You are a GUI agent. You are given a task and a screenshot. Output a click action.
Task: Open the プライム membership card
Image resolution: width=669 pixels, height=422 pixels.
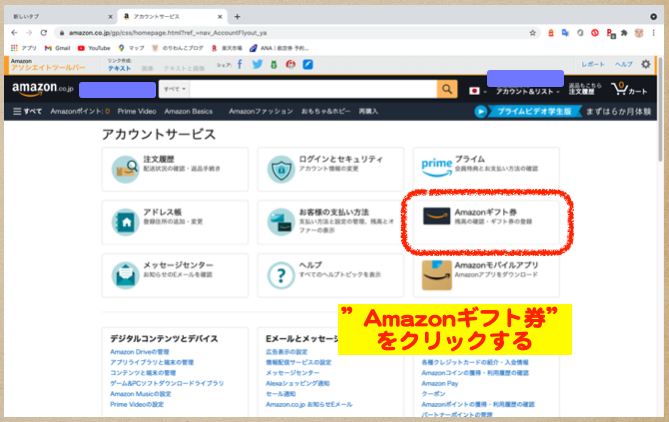486,169
